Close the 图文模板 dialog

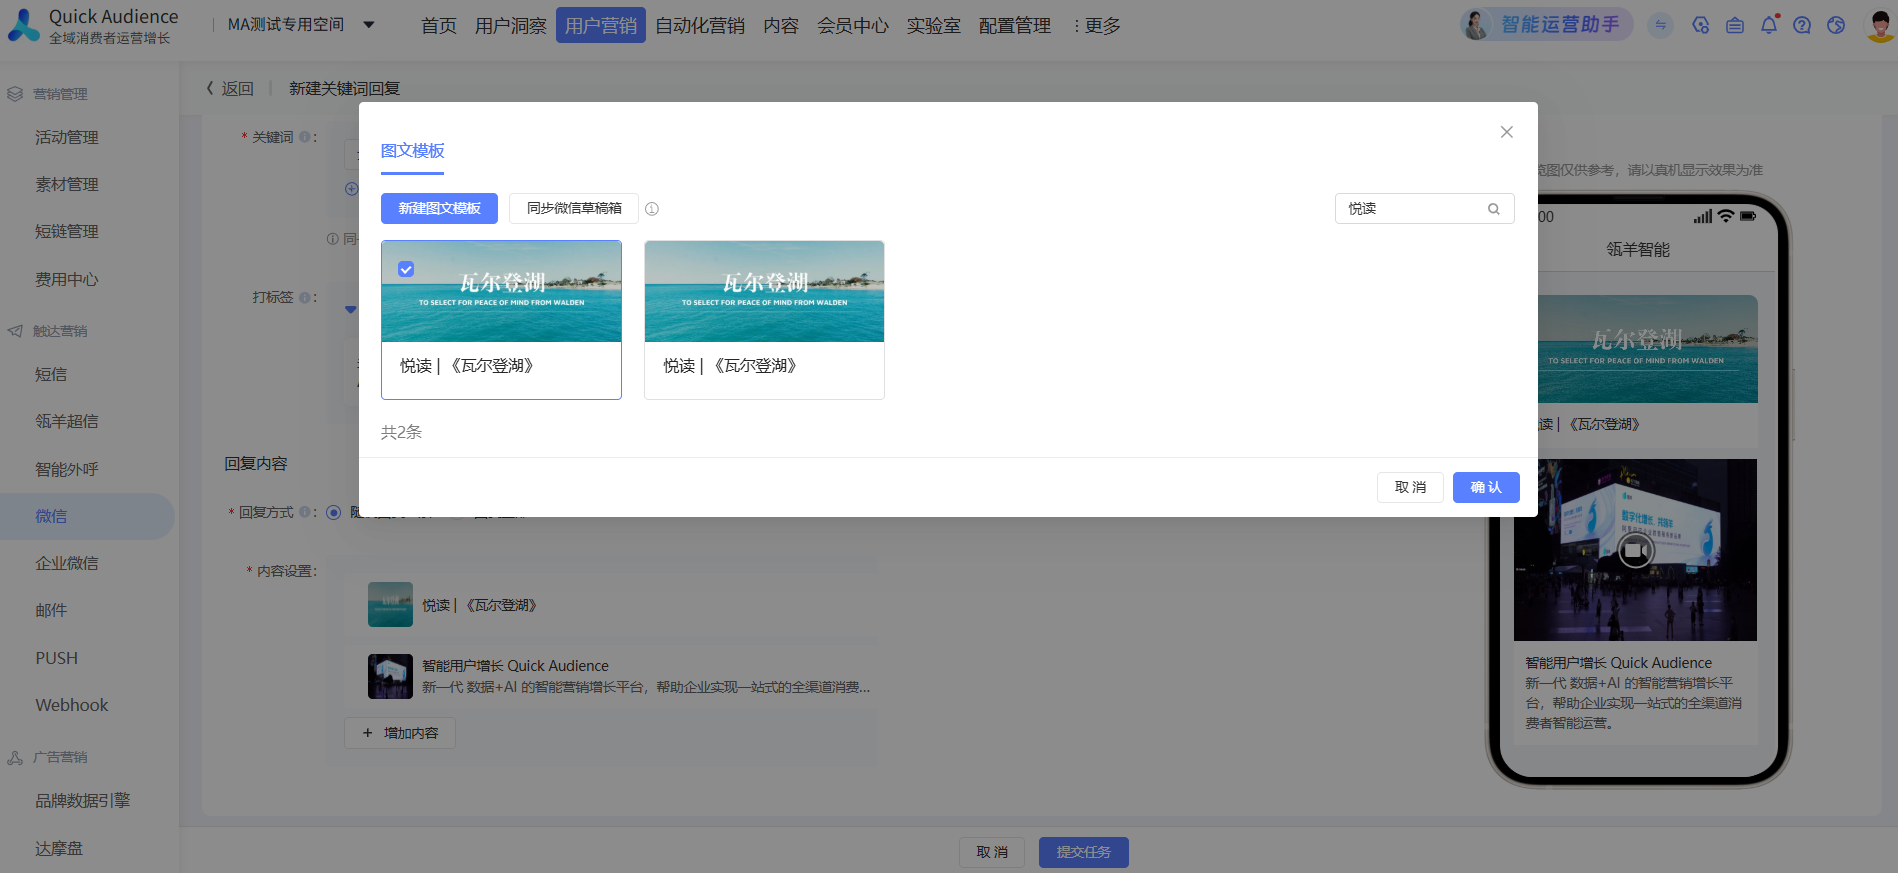(x=1506, y=132)
